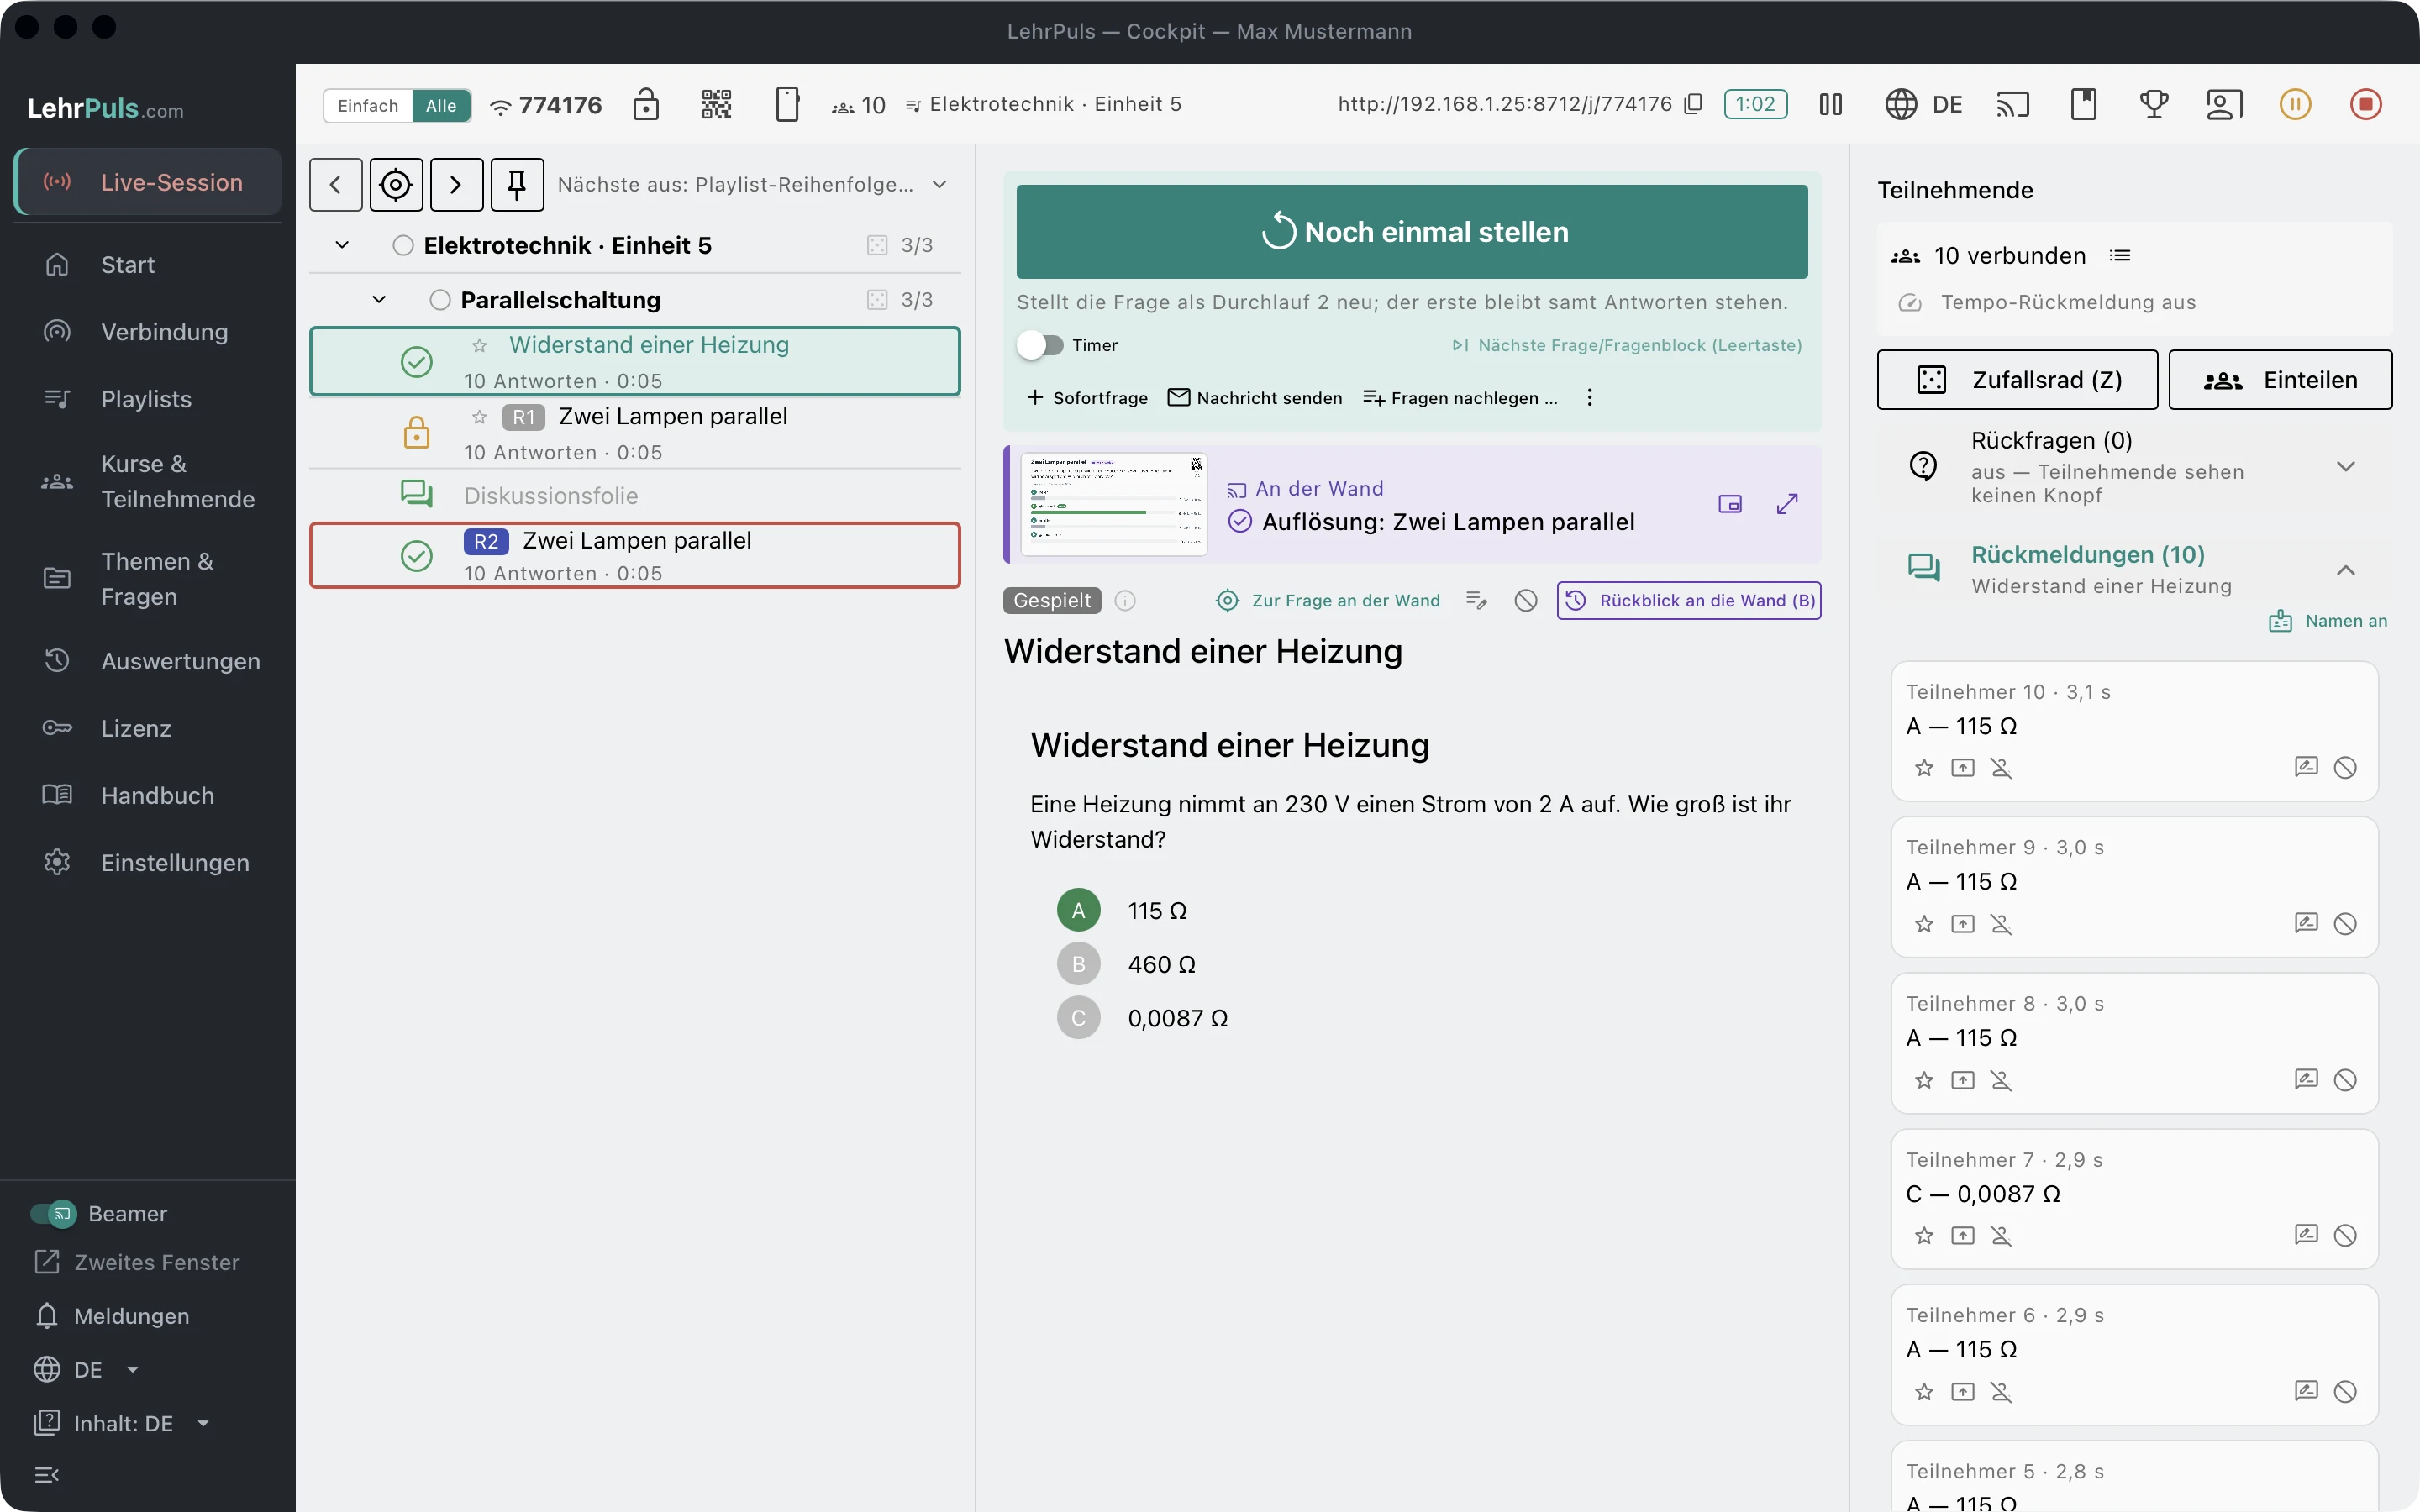Select the Parallelschaltung radio circle
2420x1512 pixels.
[440, 300]
